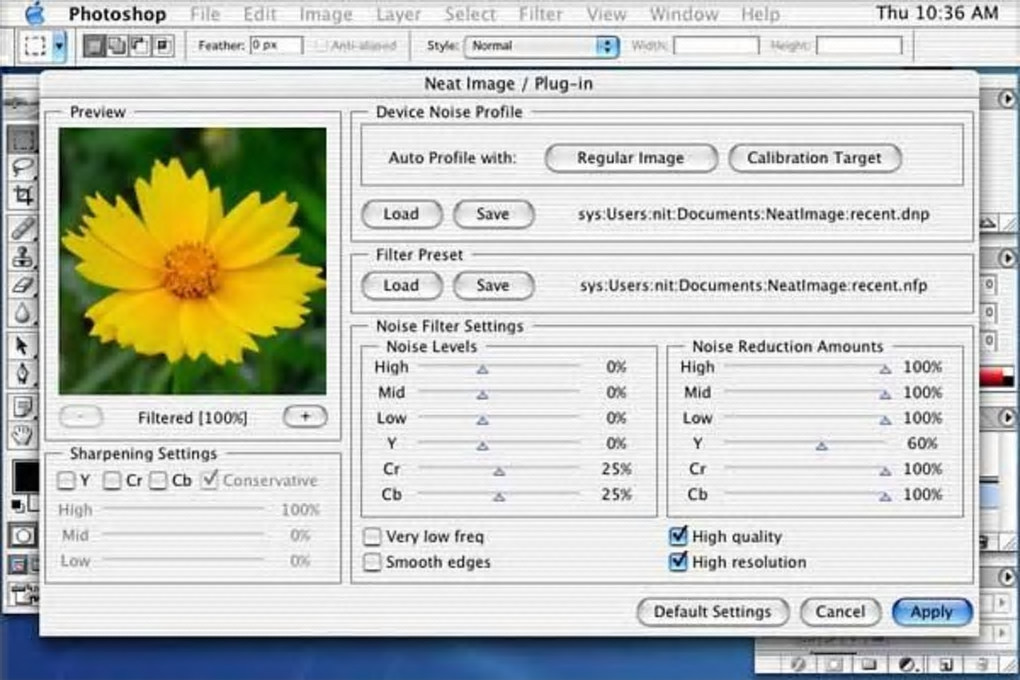Viewport: 1020px width, 680px height.
Task: Select the Lasso tool
Action: tap(22, 167)
